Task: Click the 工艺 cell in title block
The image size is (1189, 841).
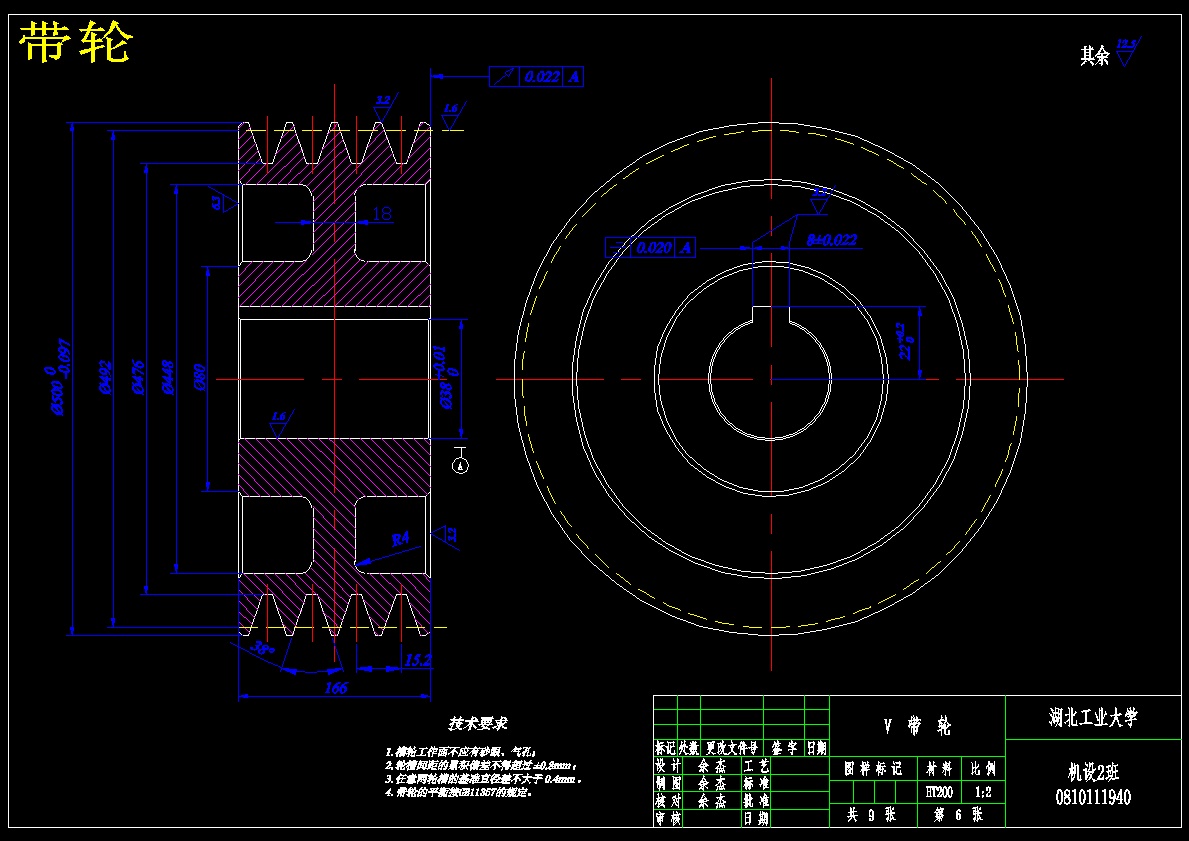Action: coord(758,767)
